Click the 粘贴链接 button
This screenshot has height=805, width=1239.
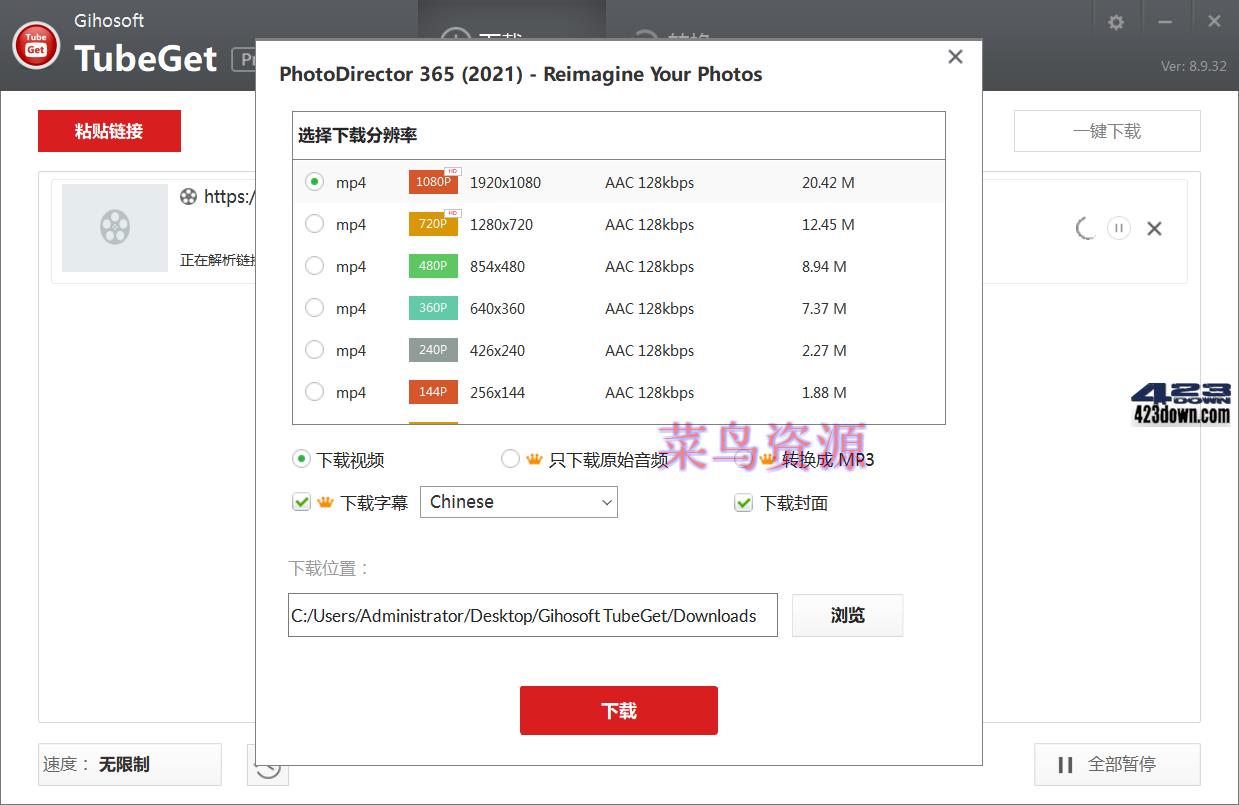pos(109,131)
